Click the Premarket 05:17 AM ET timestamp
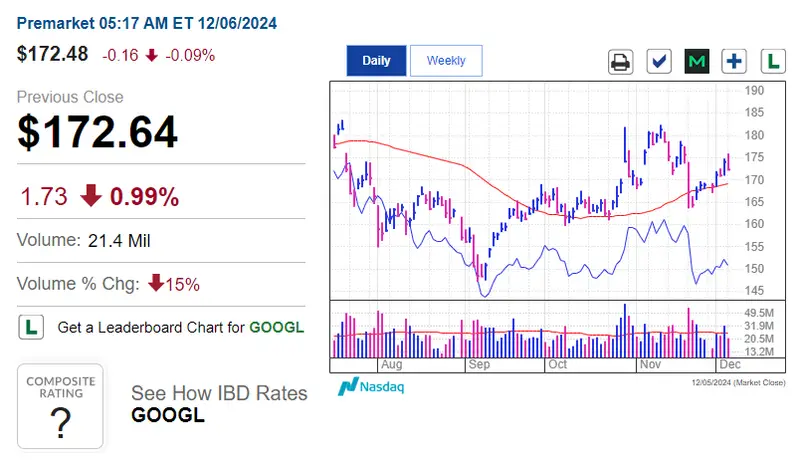Image resolution: width=800 pixels, height=466 pixels. pos(147,23)
